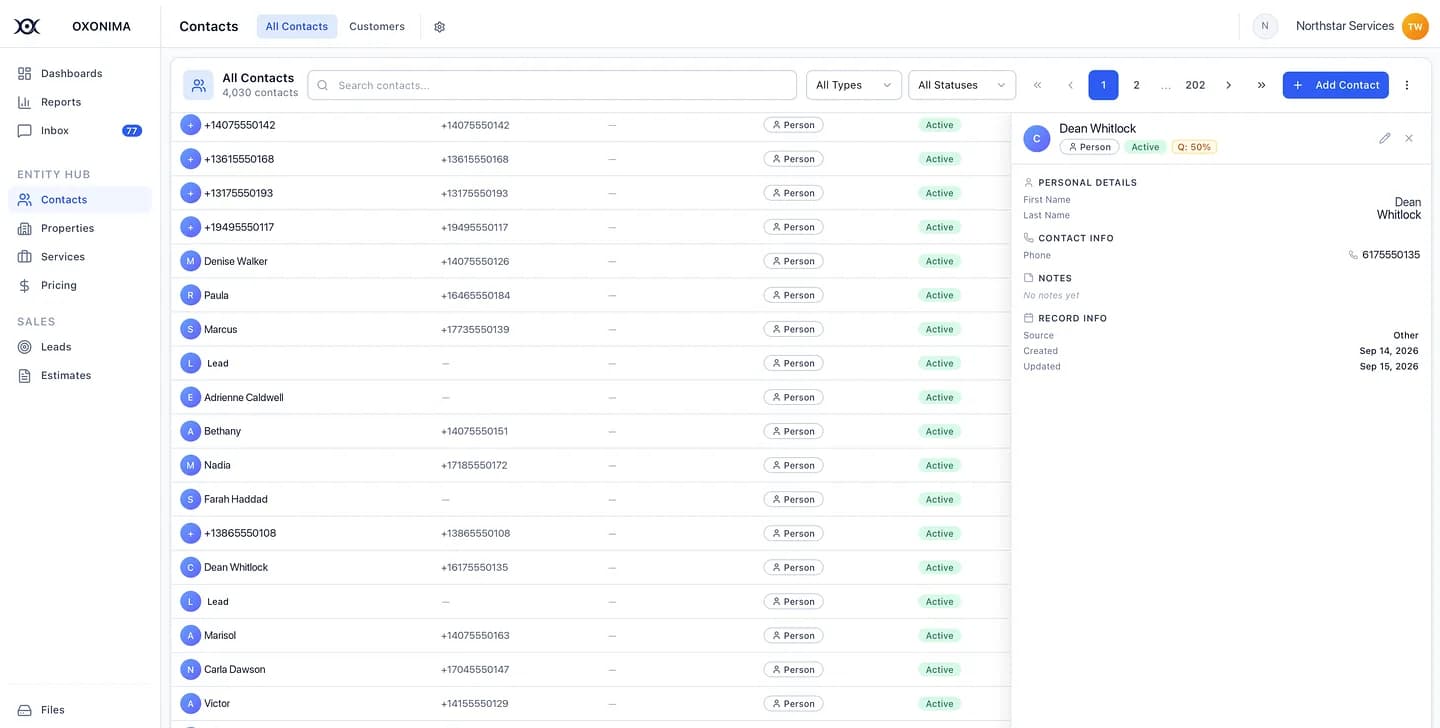The height and width of the screenshot is (728, 1440).
Task: Select Contacts in the Entity Hub sidebar
Action: [80, 200]
